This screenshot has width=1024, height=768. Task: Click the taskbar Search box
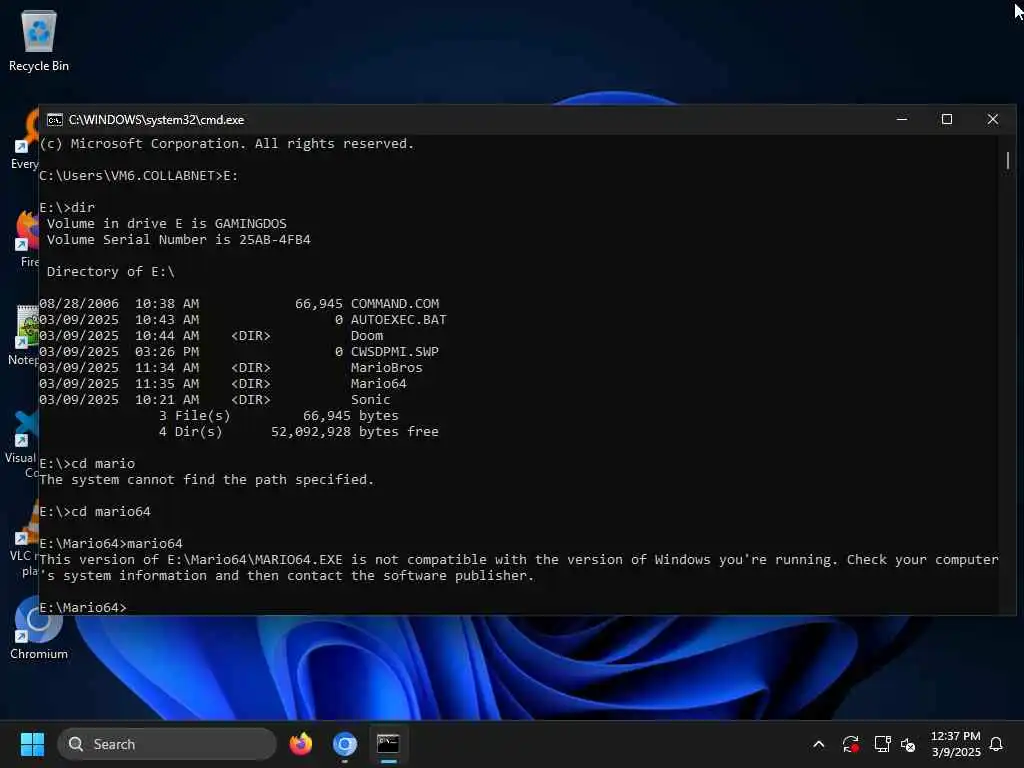(167, 744)
